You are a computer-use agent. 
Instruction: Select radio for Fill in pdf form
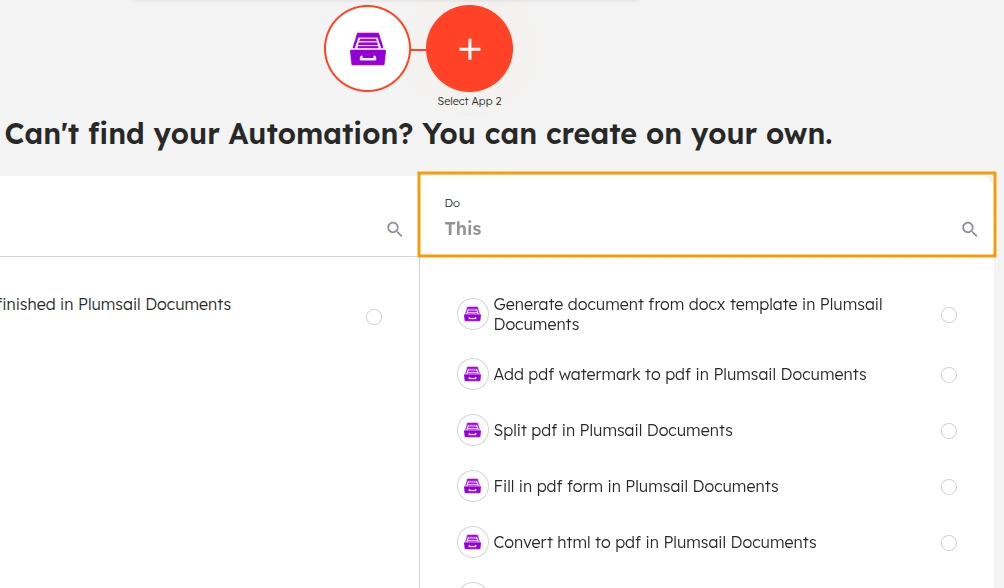click(949, 487)
